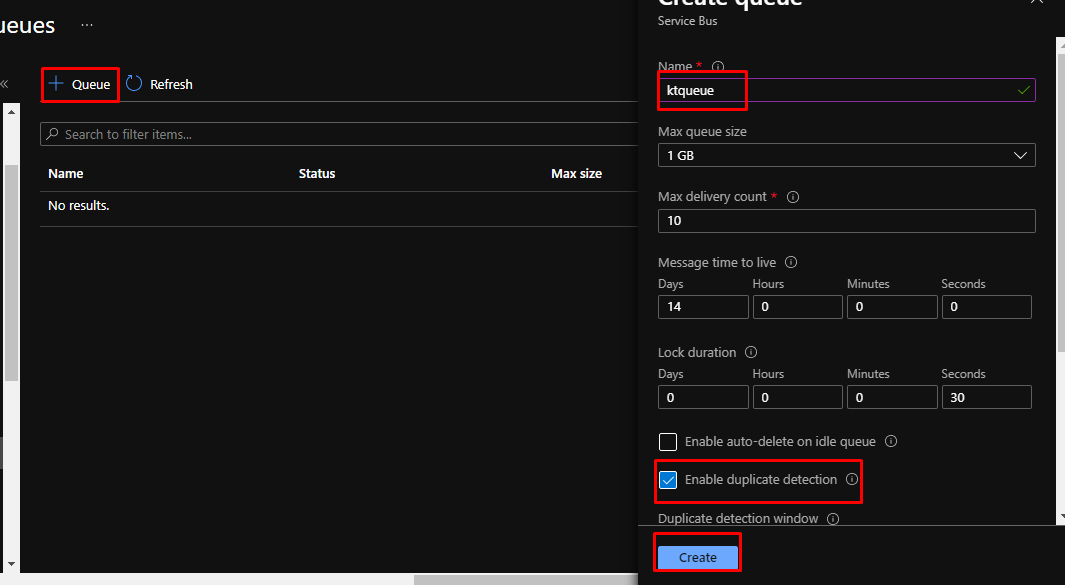Show info for Message time to live
The image size is (1065, 585).
tap(791, 263)
